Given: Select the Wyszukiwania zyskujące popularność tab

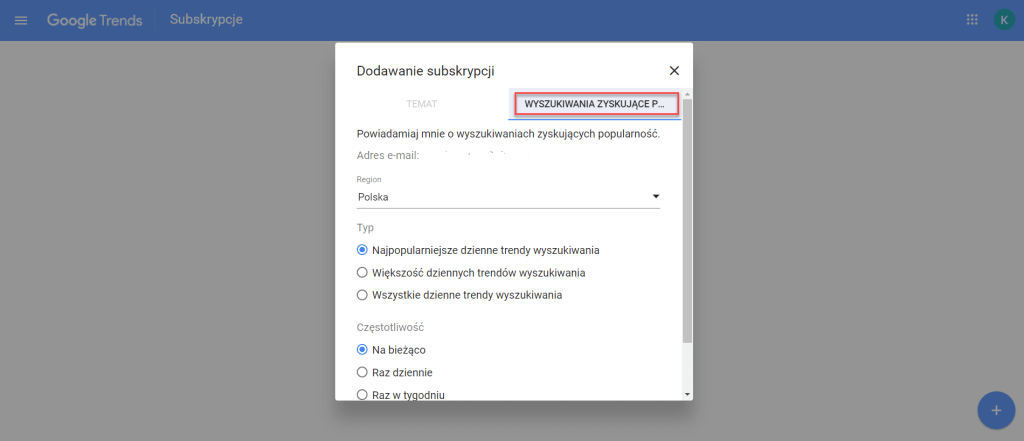Looking at the screenshot, I should point(594,104).
